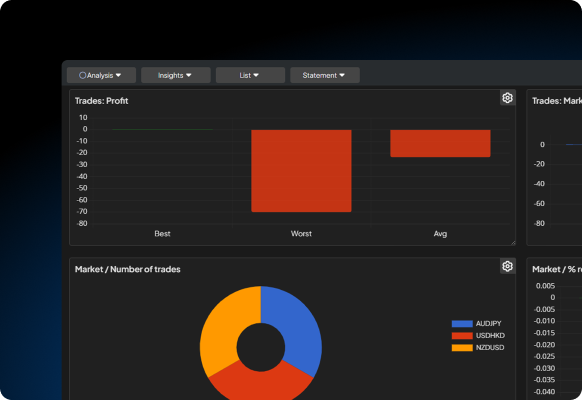Open settings gear for Trades: Profit chart

point(507,98)
